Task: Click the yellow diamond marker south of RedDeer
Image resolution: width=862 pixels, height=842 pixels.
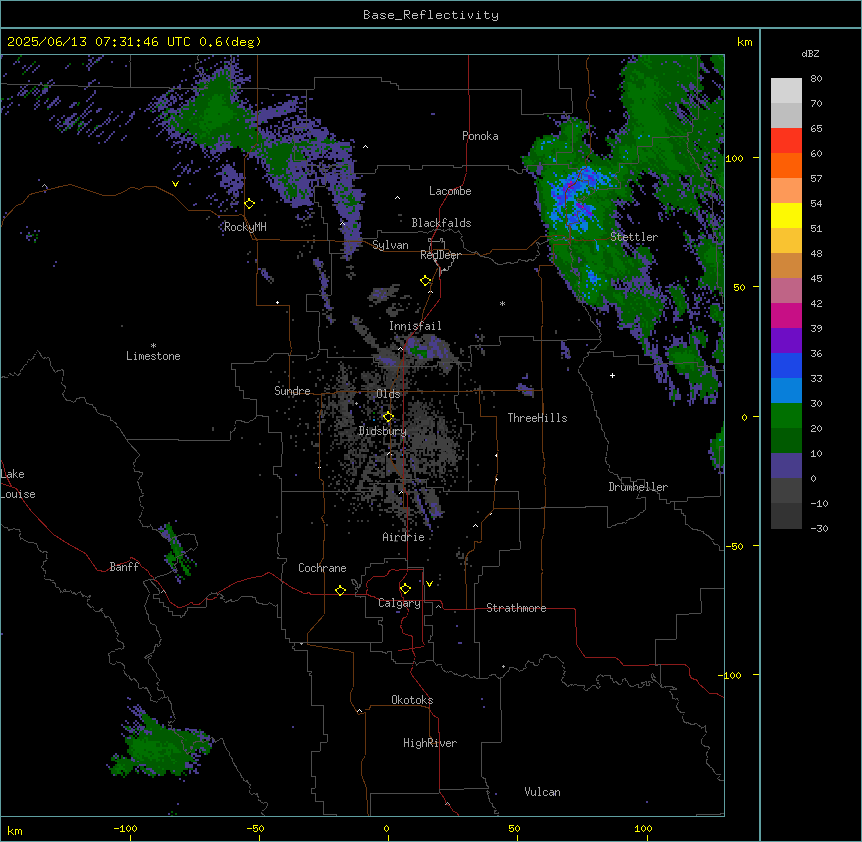Action: (x=426, y=281)
